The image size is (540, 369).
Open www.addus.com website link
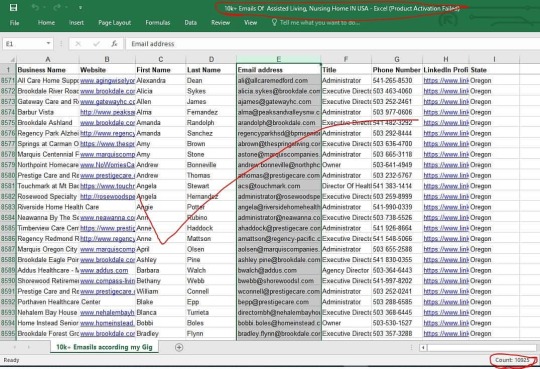coord(104,270)
